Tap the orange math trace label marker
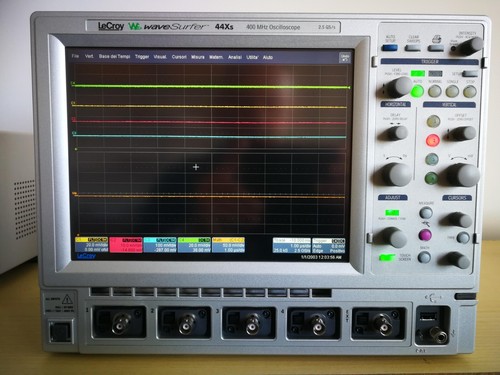The width and height of the screenshot is (500, 375). [x=75, y=193]
